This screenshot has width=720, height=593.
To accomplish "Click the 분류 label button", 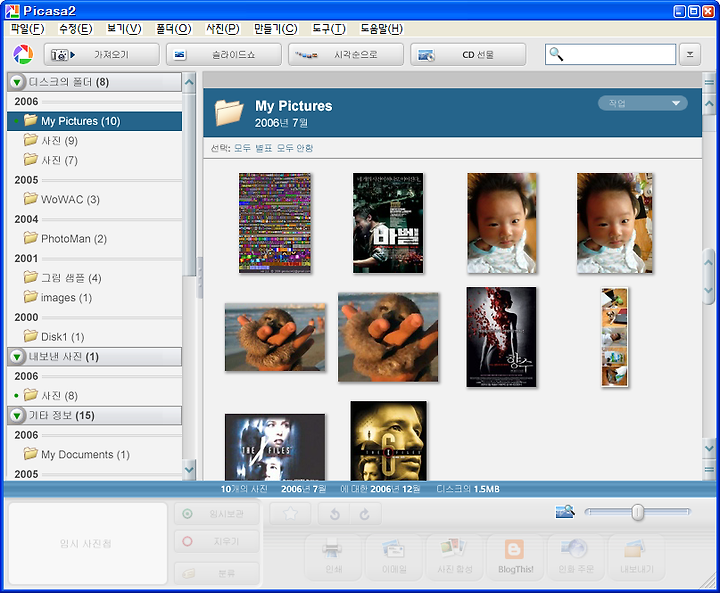I will tap(217, 573).
